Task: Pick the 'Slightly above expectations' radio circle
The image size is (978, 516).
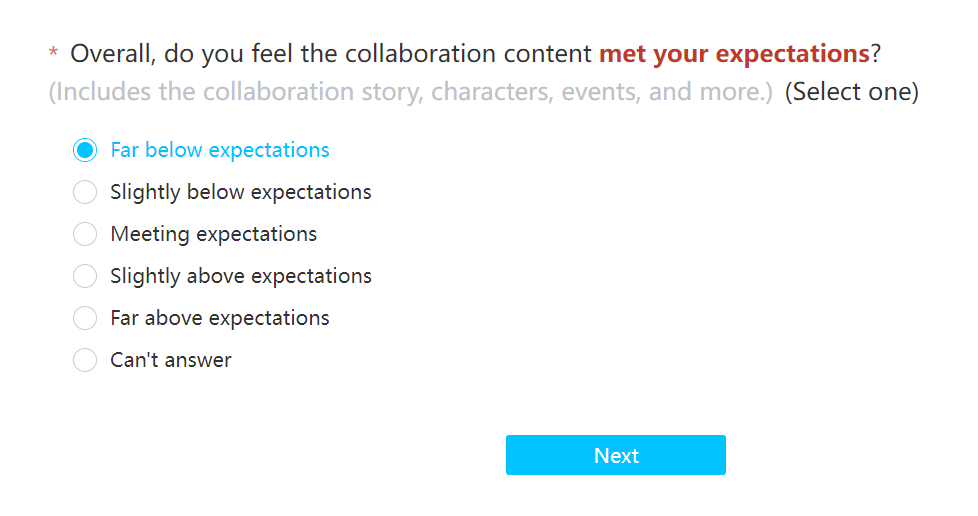Action: tap(85, 276)
